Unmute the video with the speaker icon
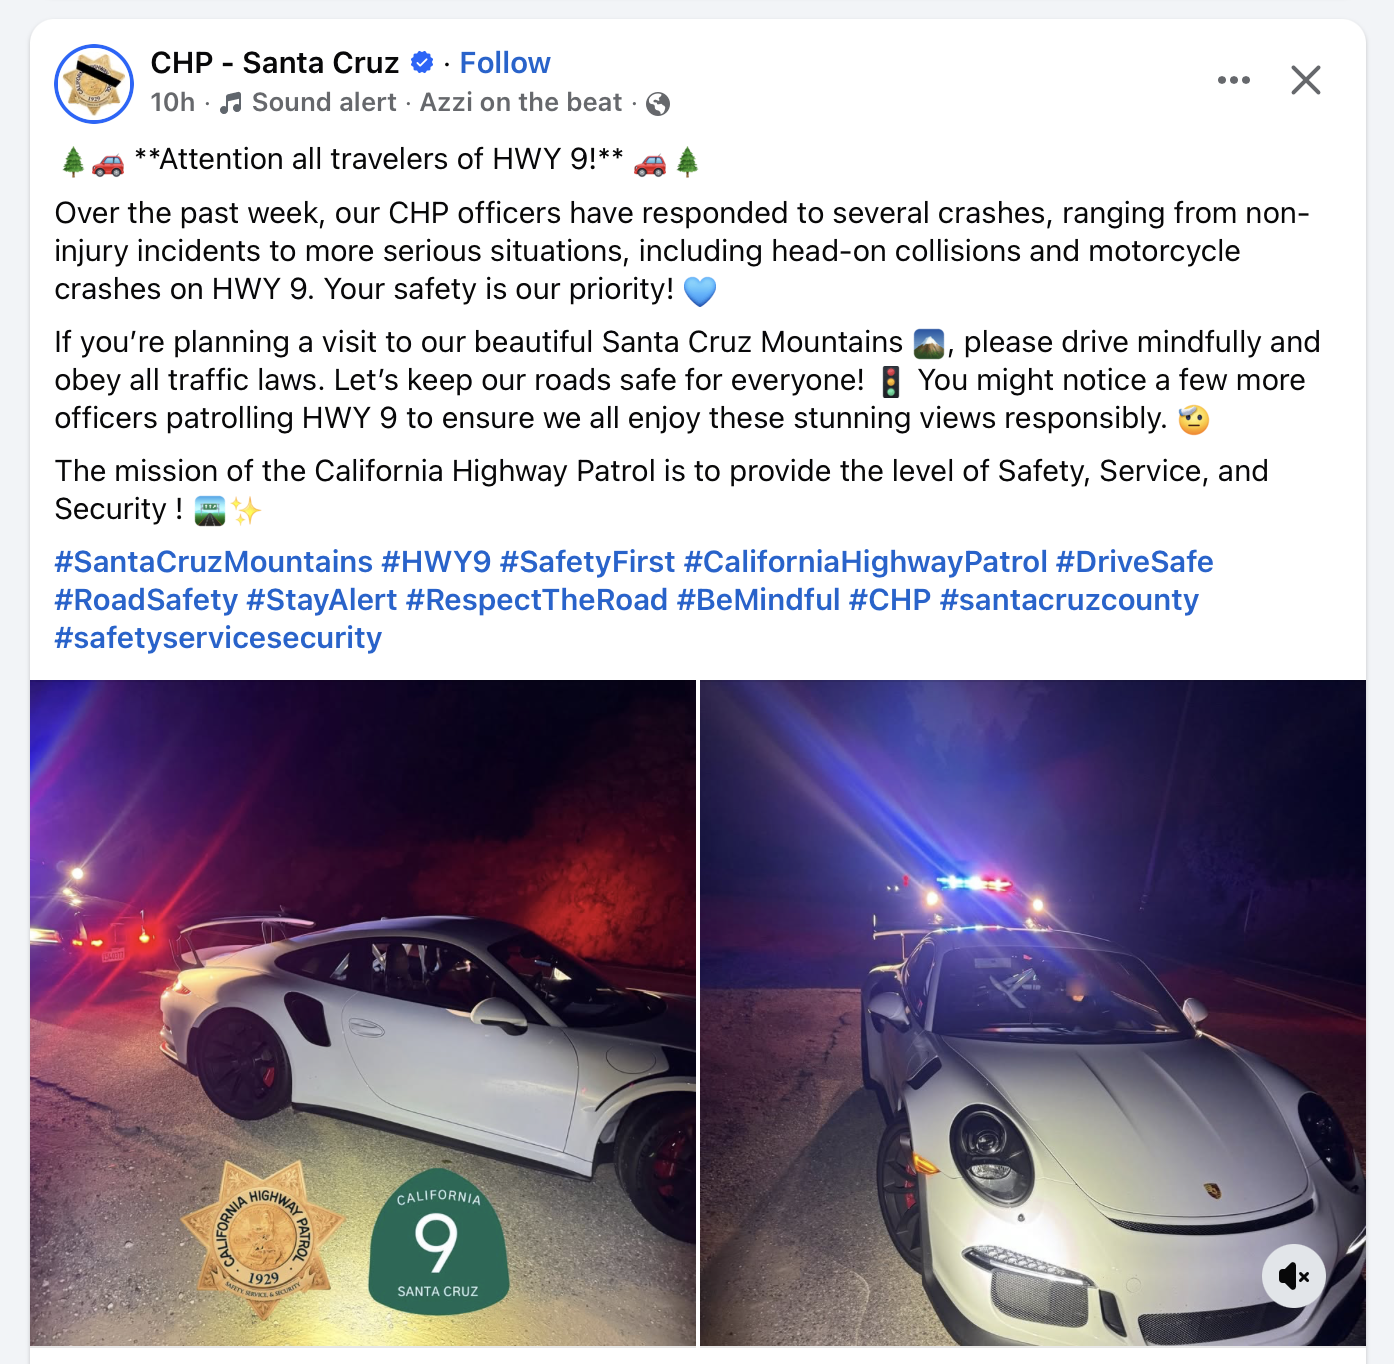Image resolution: width=1394 pixels, height=1364 pixels. pyautogui.click(x=1294, y=1276)
